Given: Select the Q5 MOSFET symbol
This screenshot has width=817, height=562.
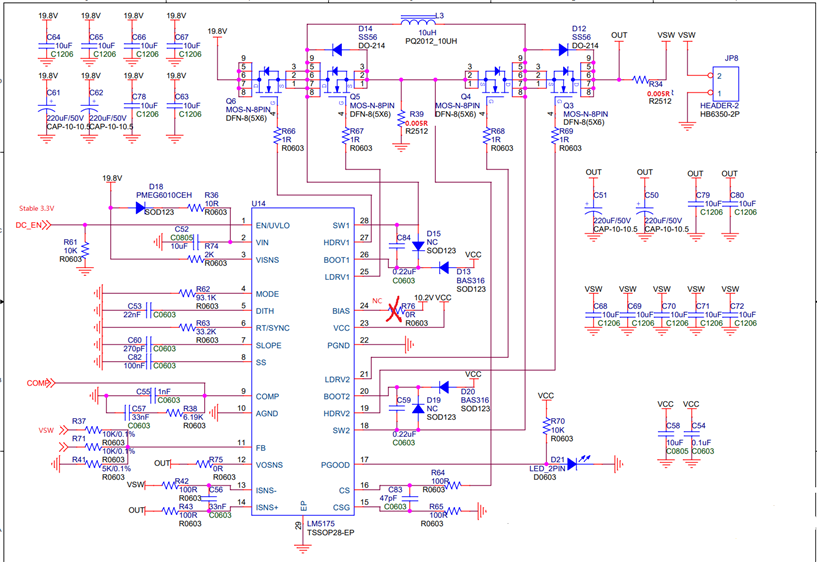Looking at the screenshot, I should point(337,80).
